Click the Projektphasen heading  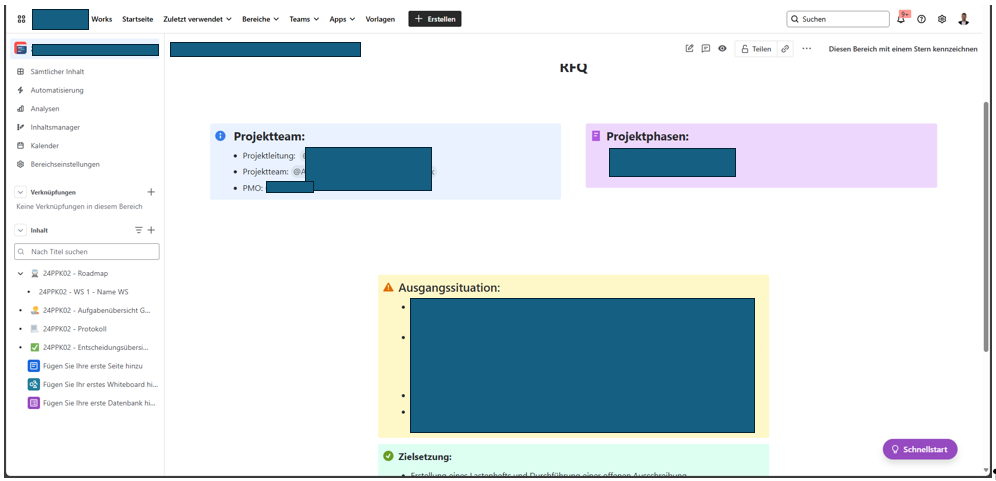(647, 137)
